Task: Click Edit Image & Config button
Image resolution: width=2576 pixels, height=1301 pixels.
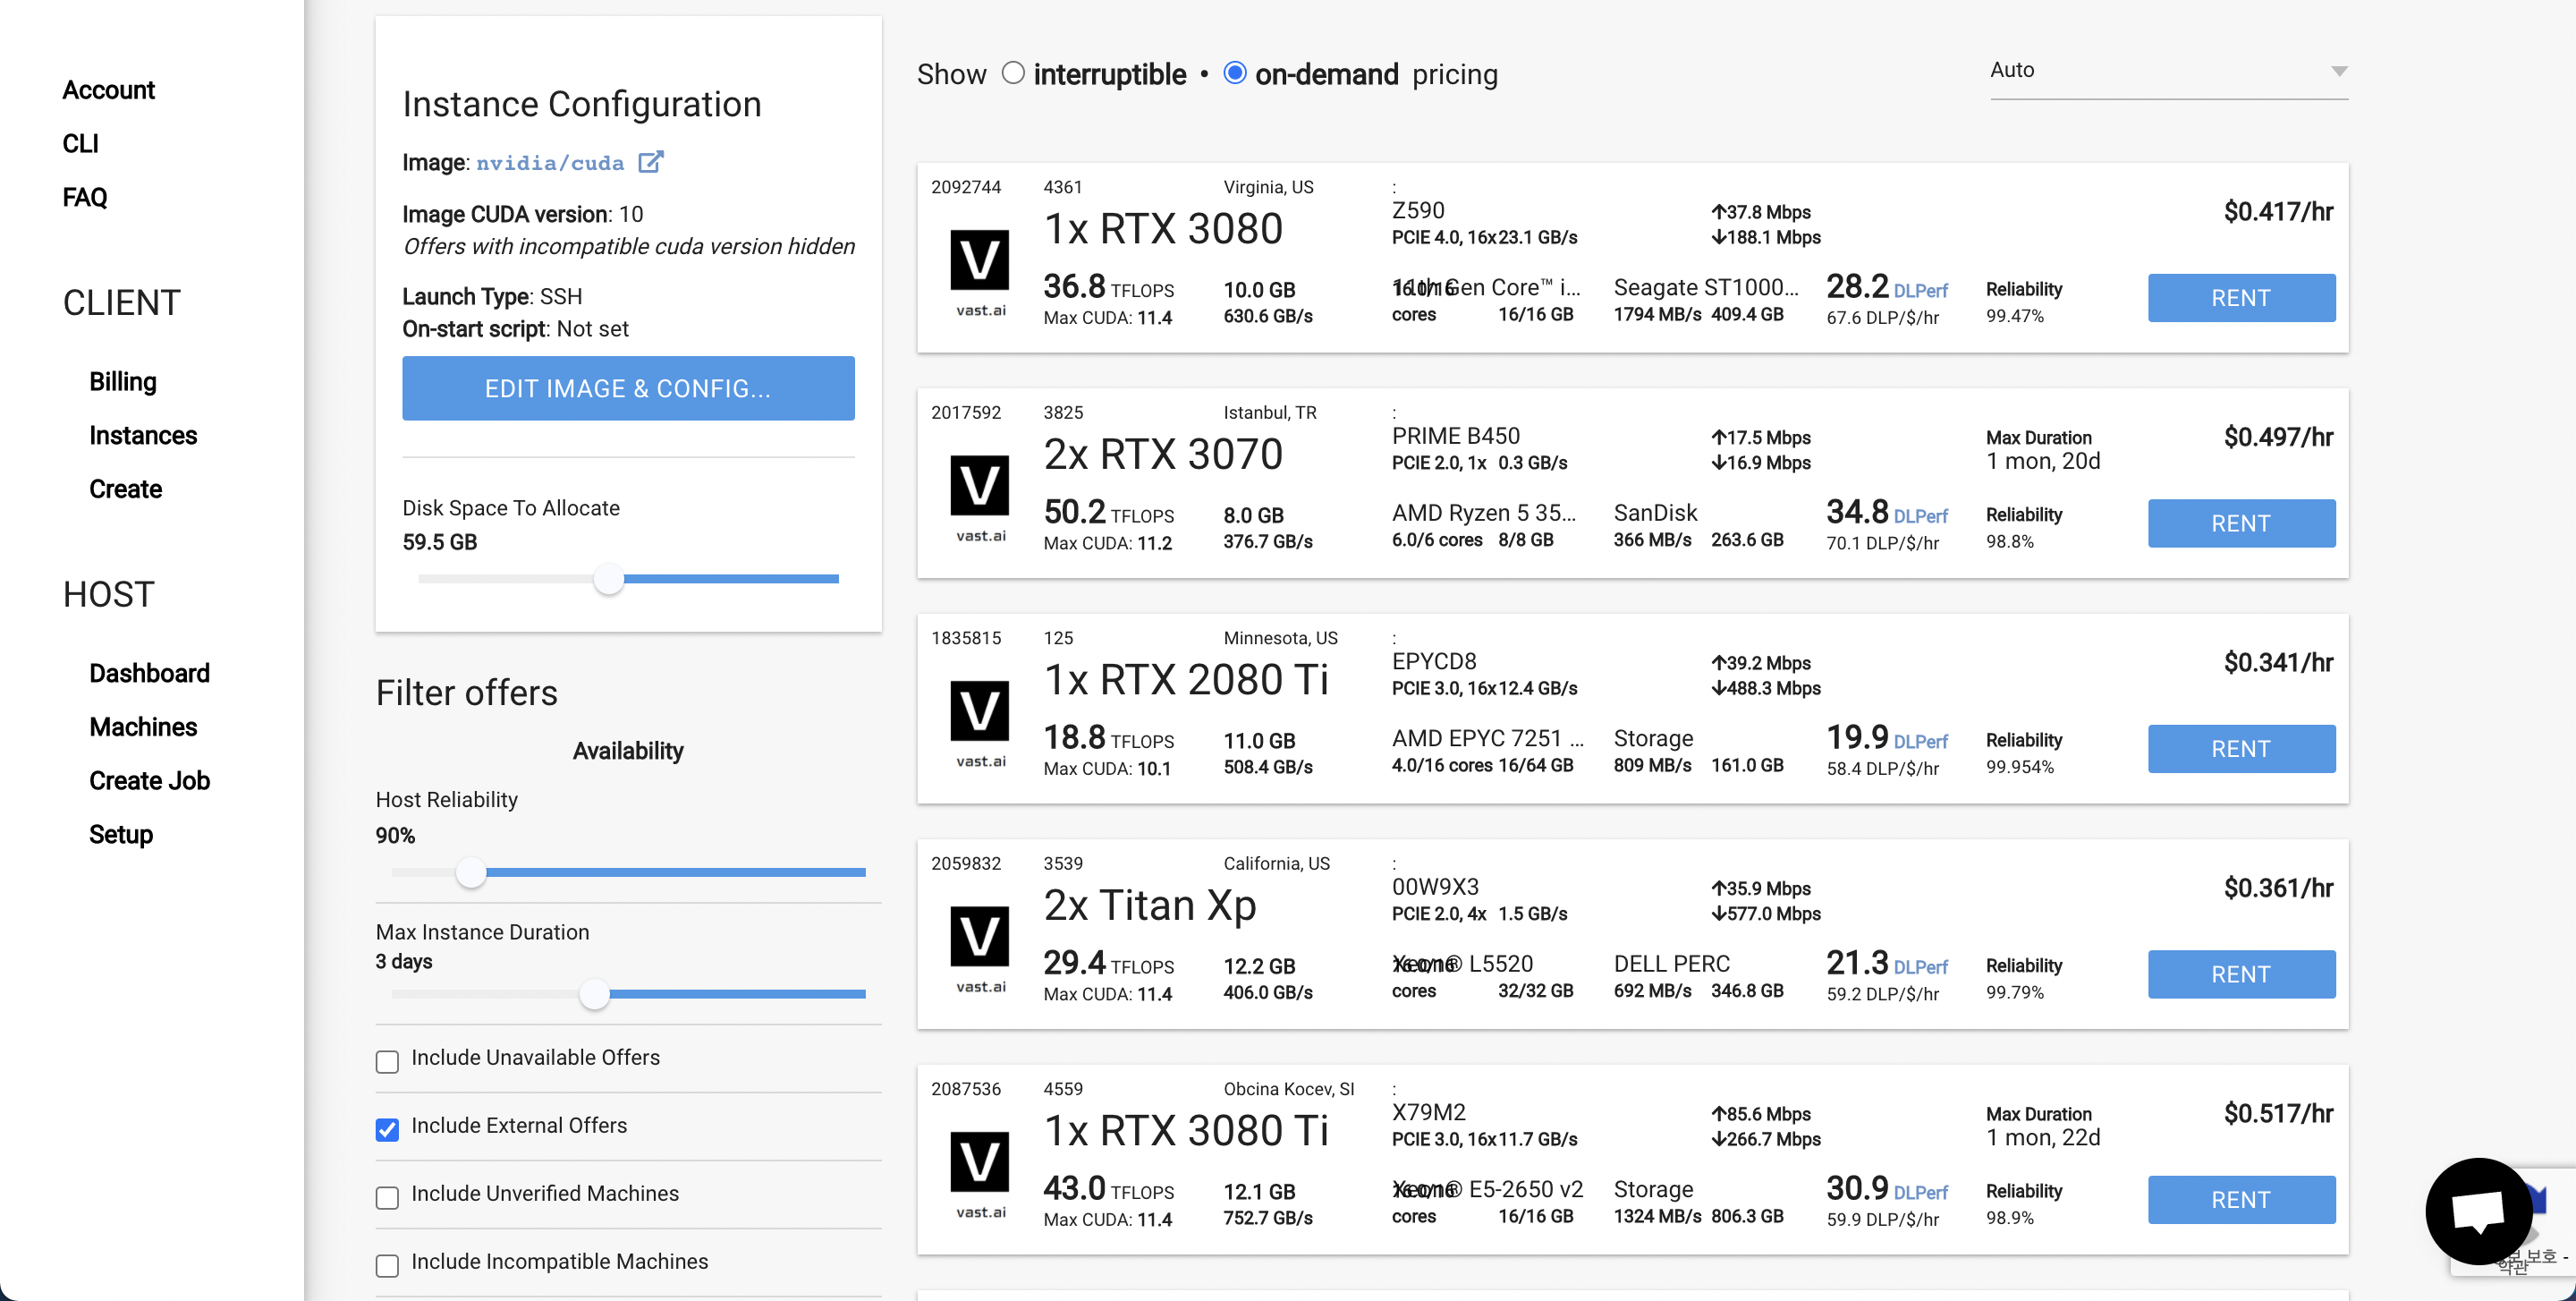Action: 627,388
